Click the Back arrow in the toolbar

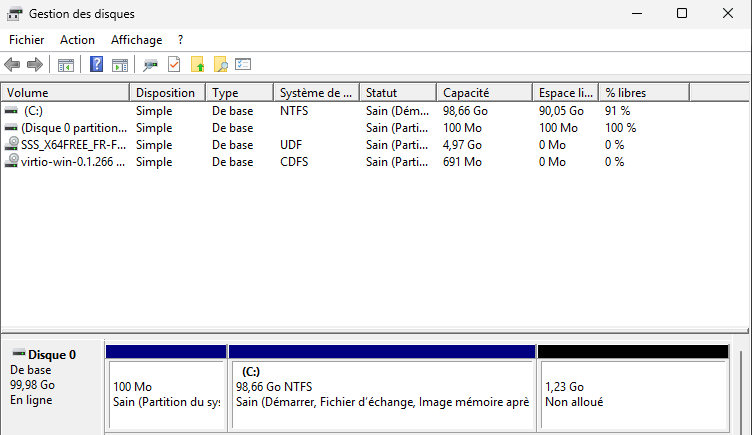click(12, 65)
